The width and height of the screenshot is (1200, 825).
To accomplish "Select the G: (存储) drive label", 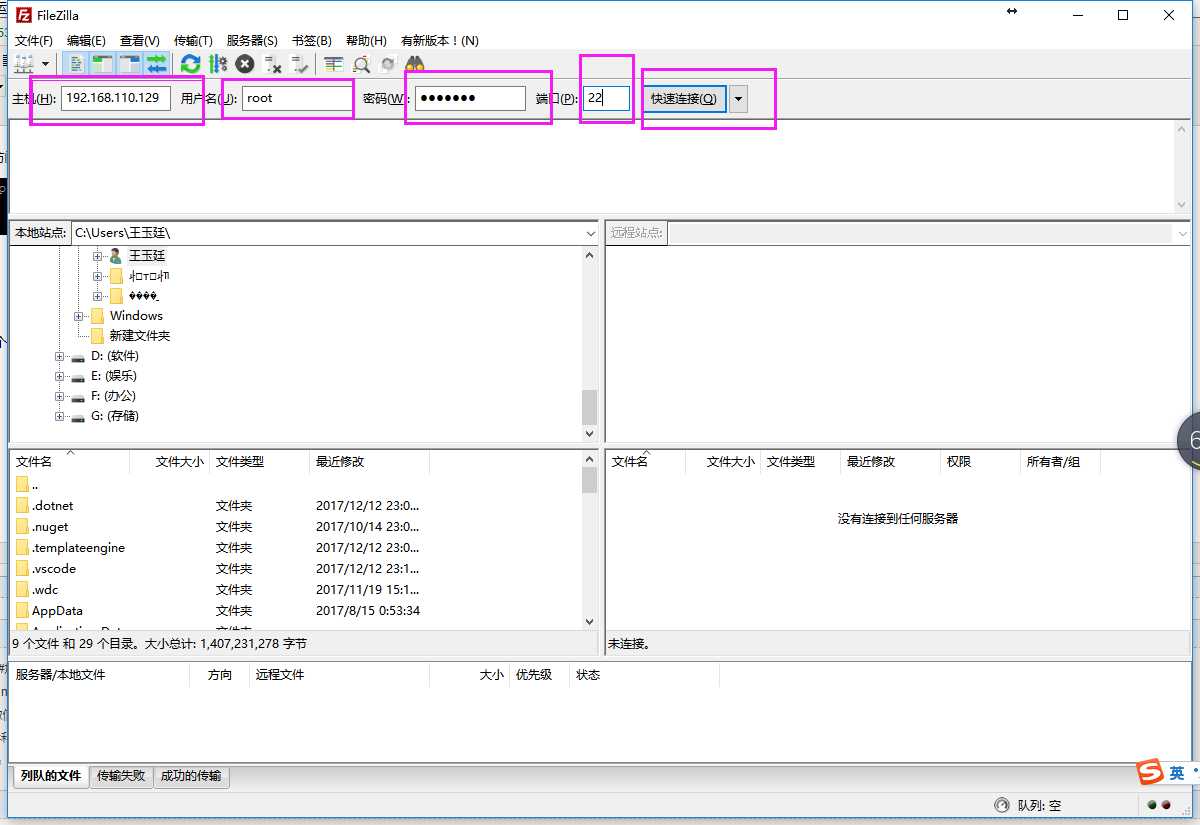I will click(x=115, y=416).
